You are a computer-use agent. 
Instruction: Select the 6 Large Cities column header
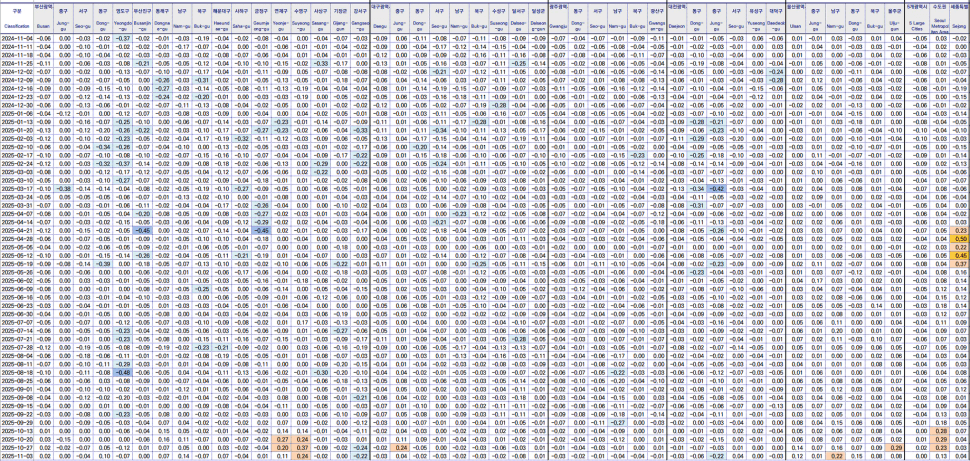click(916, 20)
